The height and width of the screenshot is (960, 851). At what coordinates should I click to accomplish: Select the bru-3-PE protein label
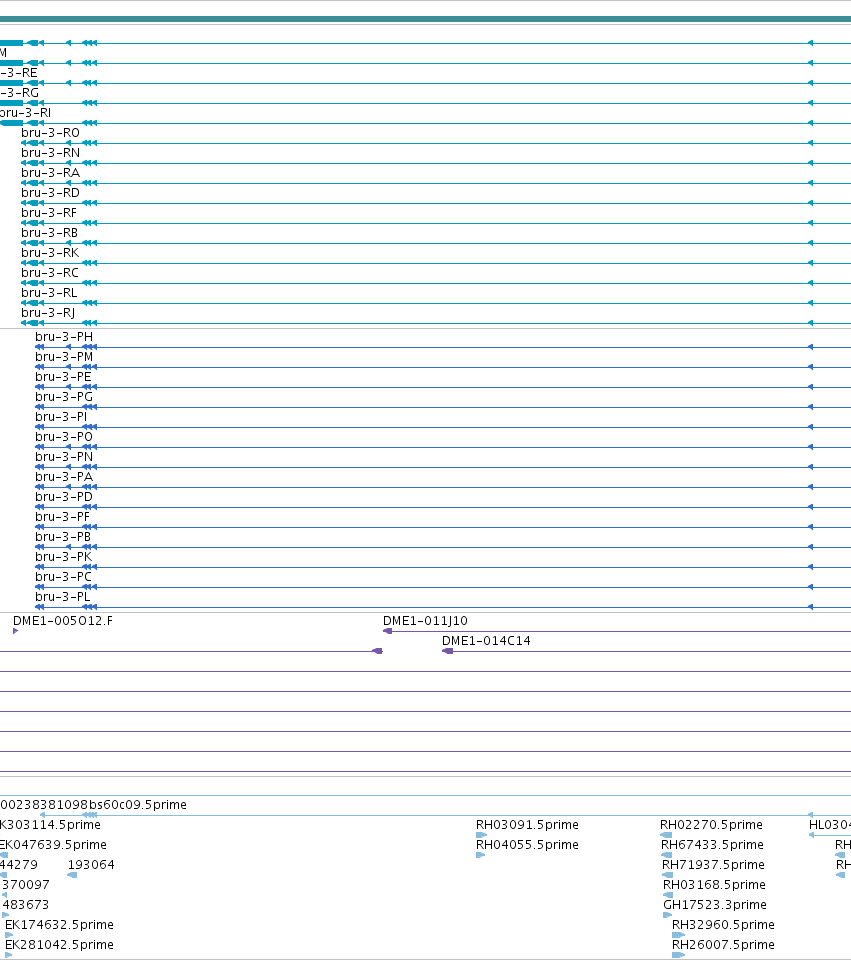(x=63, y=377)
